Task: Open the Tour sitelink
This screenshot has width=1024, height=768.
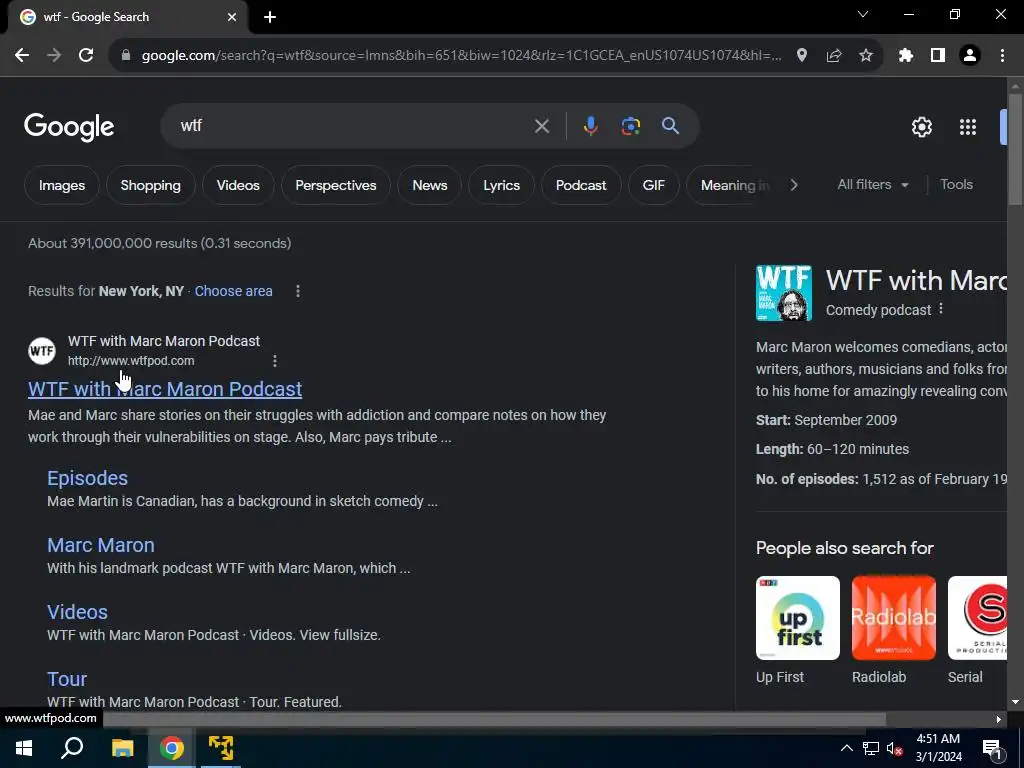Action: pos(67,679)
